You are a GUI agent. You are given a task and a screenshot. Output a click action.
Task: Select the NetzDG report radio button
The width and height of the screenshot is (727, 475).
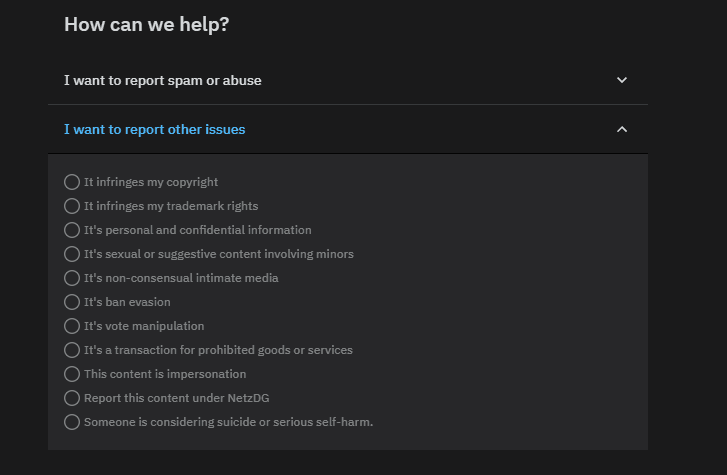[x=72, y=398]
